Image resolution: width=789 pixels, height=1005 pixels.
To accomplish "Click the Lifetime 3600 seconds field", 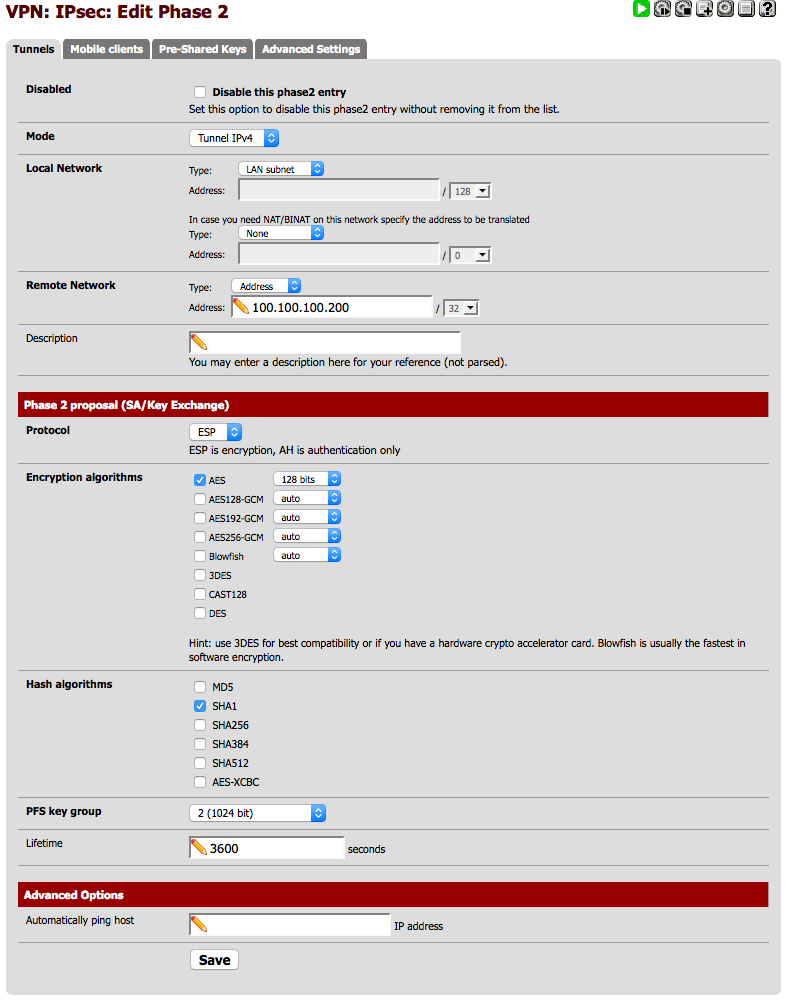I will pyautogui.click(x=267, y=848).
